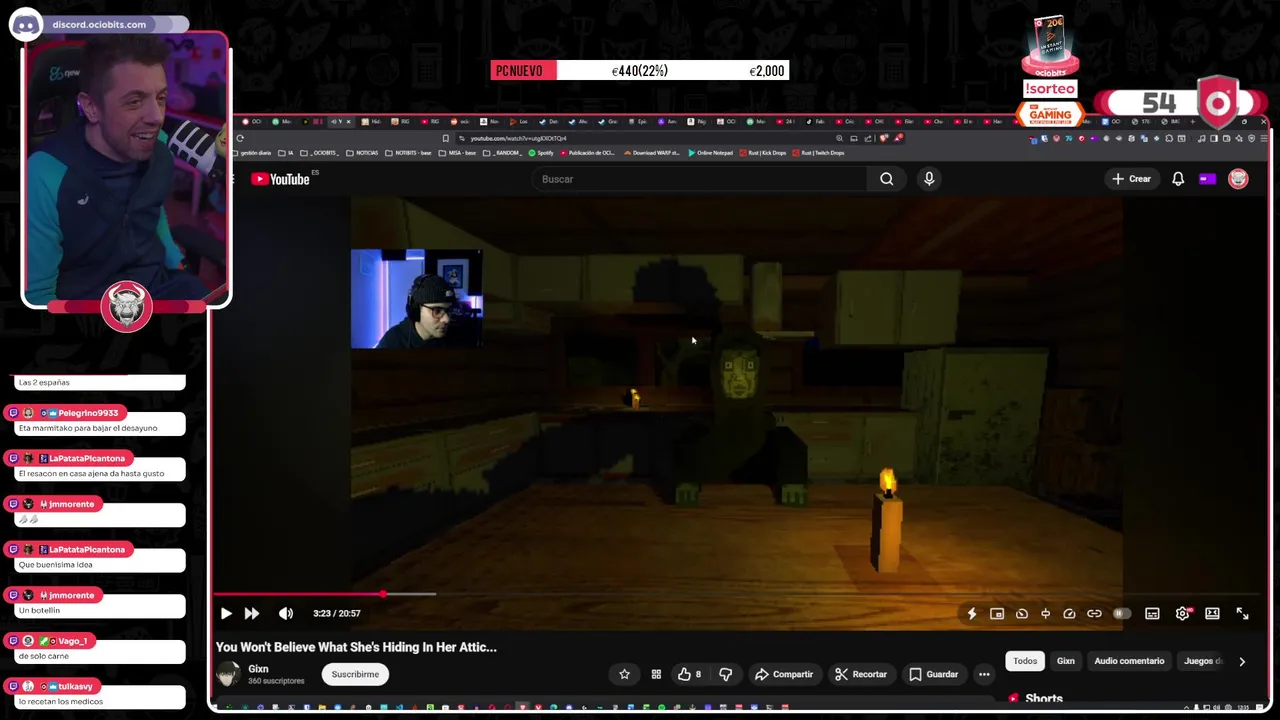
Task: Play the YouTube video
Action: (226, 613)
